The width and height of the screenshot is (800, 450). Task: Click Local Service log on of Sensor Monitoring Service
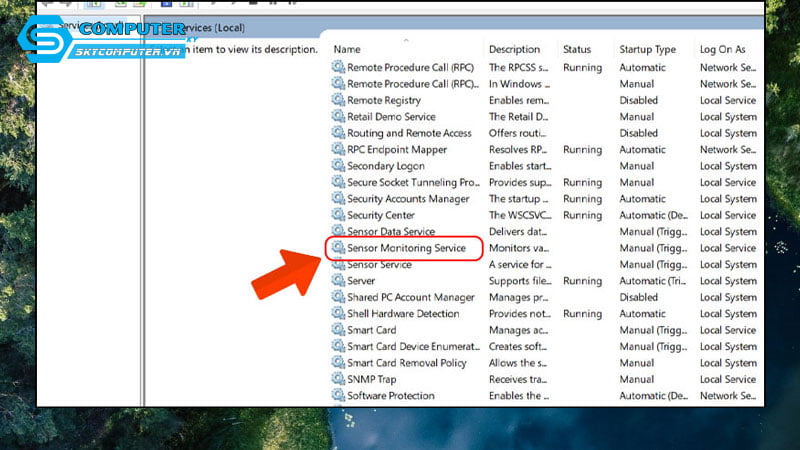point(728,248)
